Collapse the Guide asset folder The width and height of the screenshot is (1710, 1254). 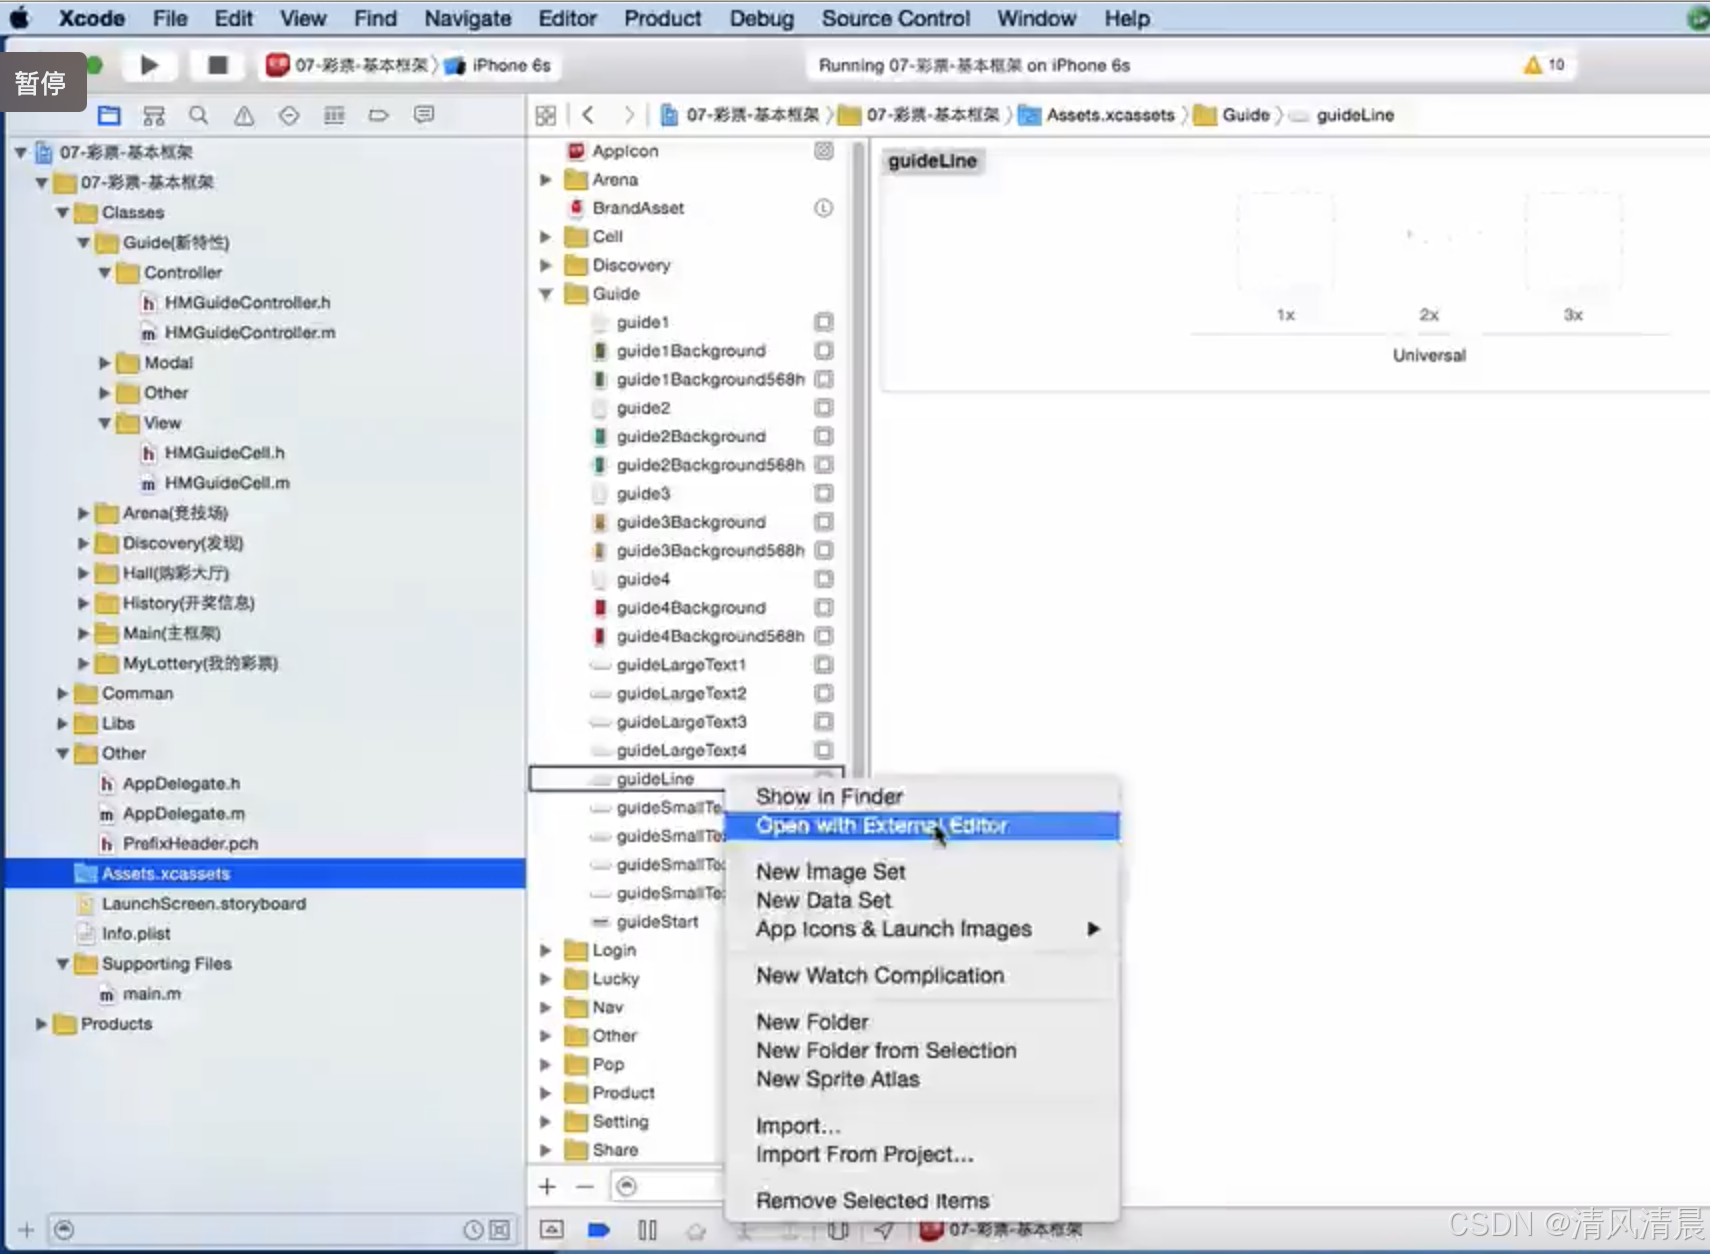(546, 294)
